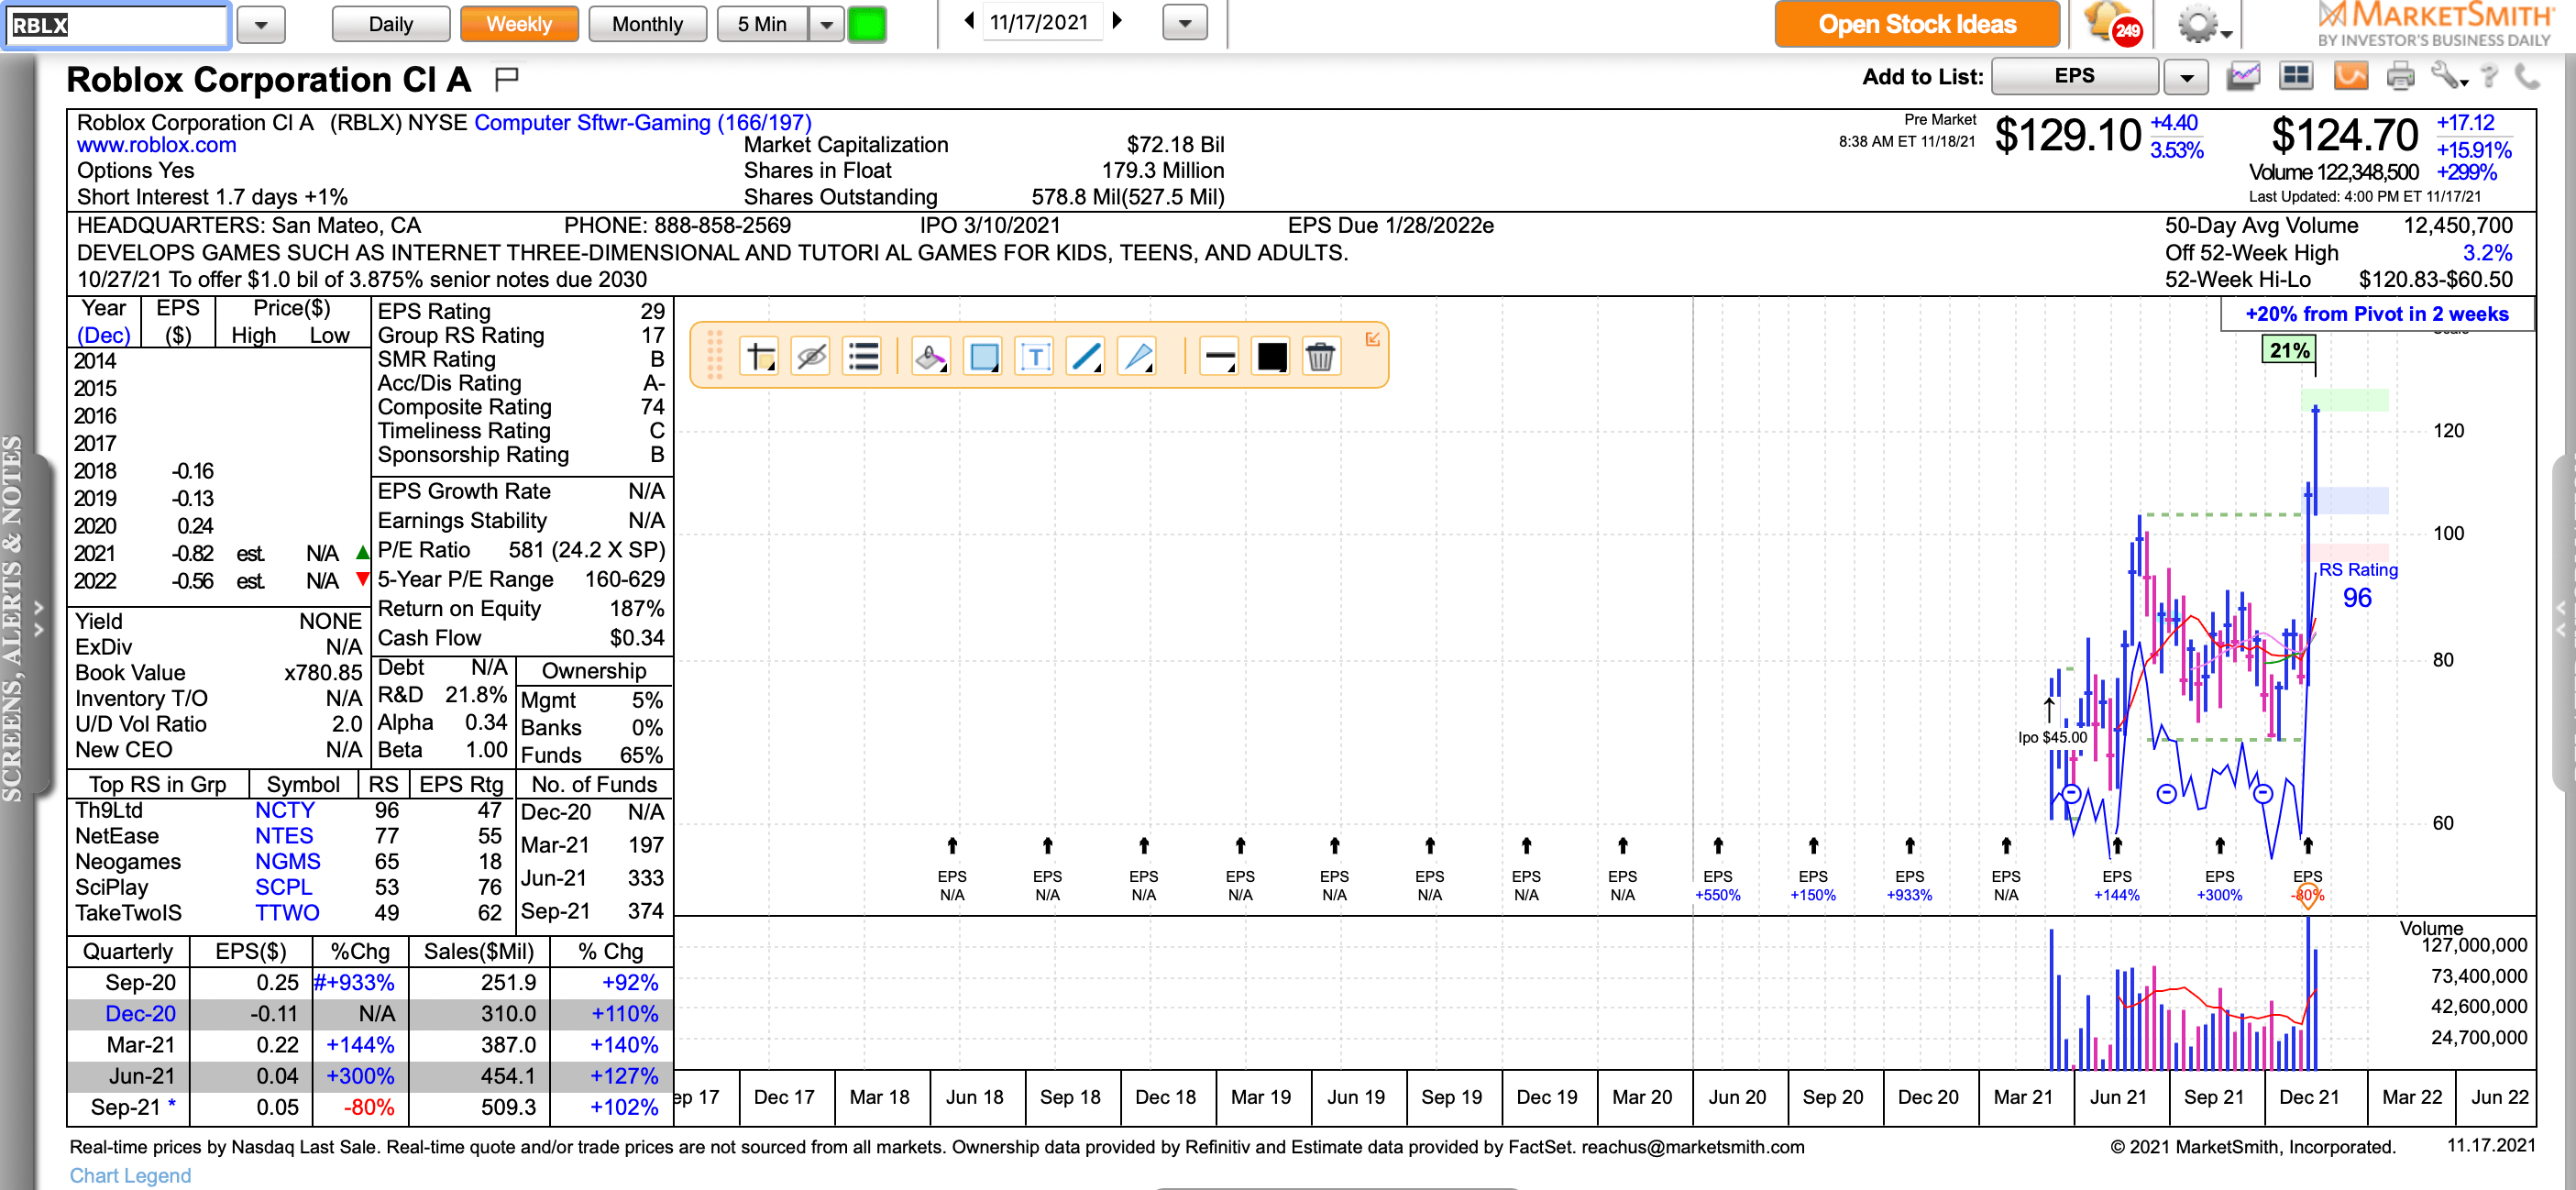Select the triangle wedge drawing tool
Screen dimensions: 2576x1190
coord(1138,356)
